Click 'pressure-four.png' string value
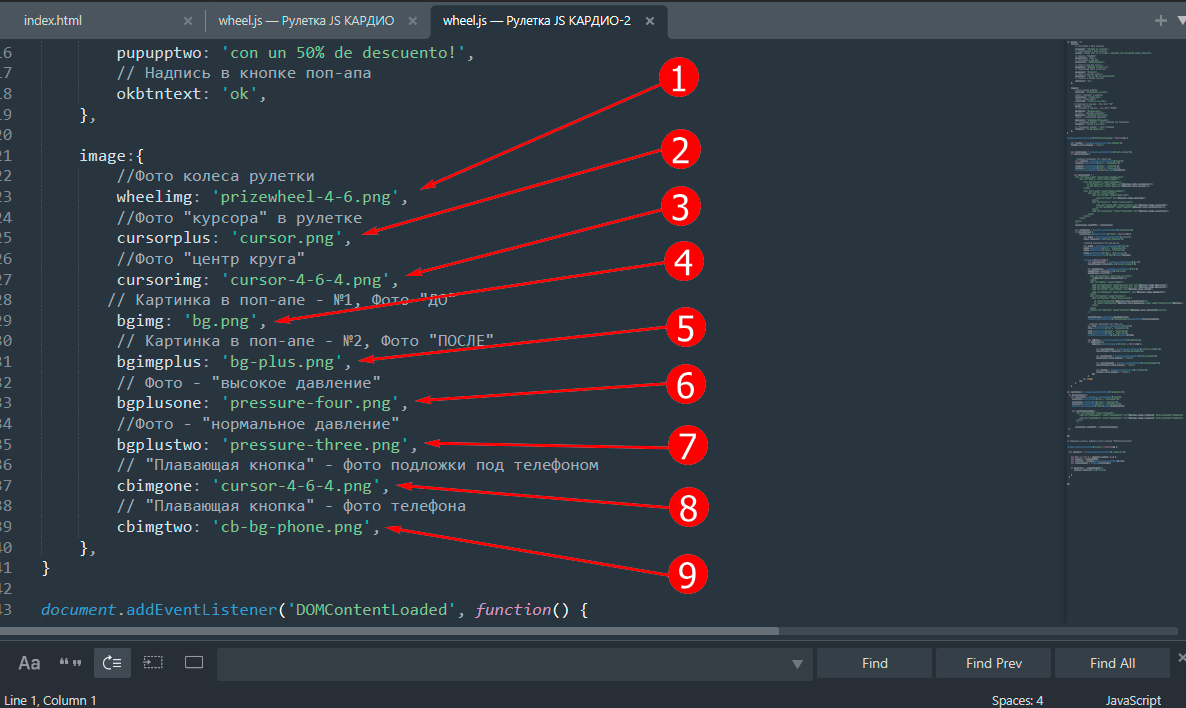 (x=311, y=403)
